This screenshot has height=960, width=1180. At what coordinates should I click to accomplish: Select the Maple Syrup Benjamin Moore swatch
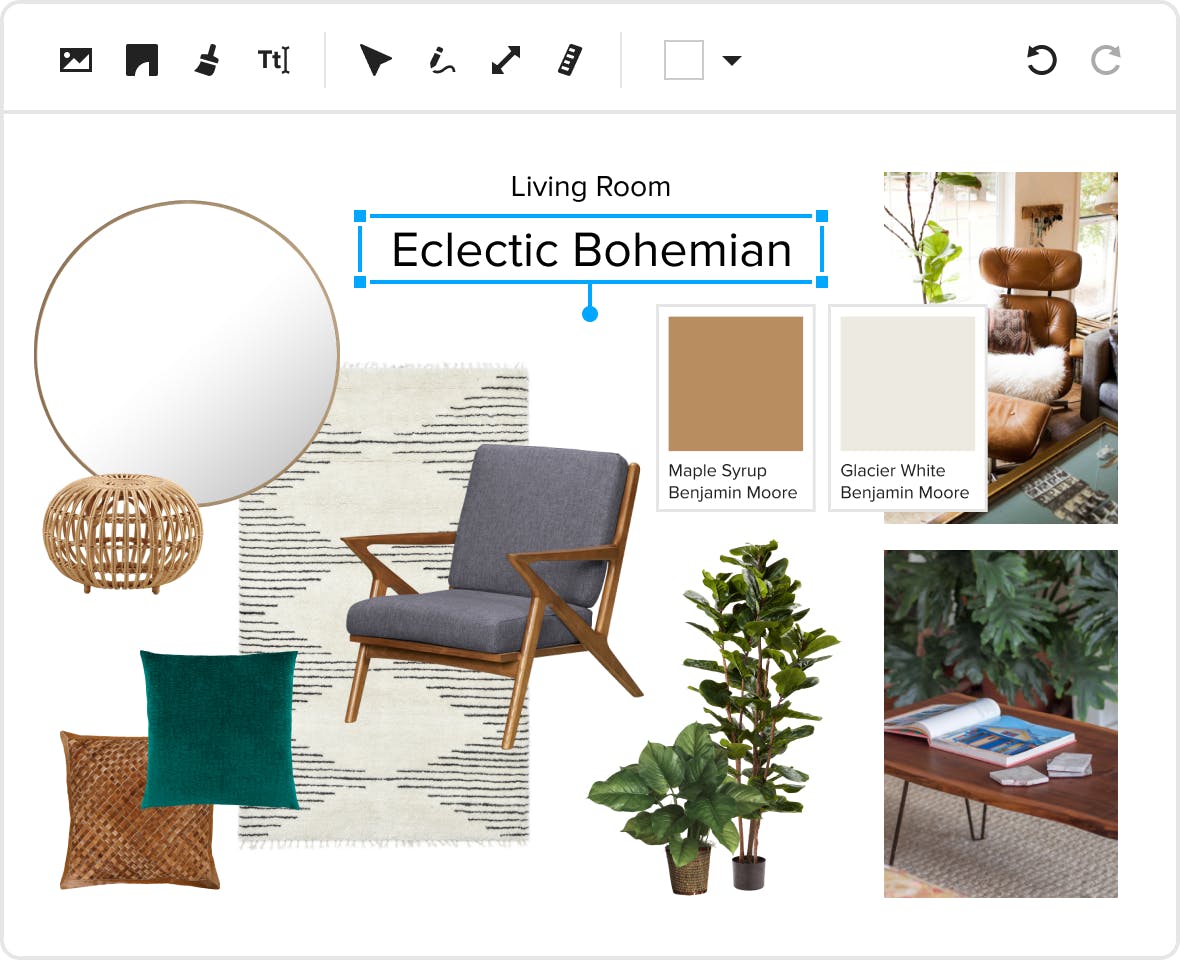point(735,383)
